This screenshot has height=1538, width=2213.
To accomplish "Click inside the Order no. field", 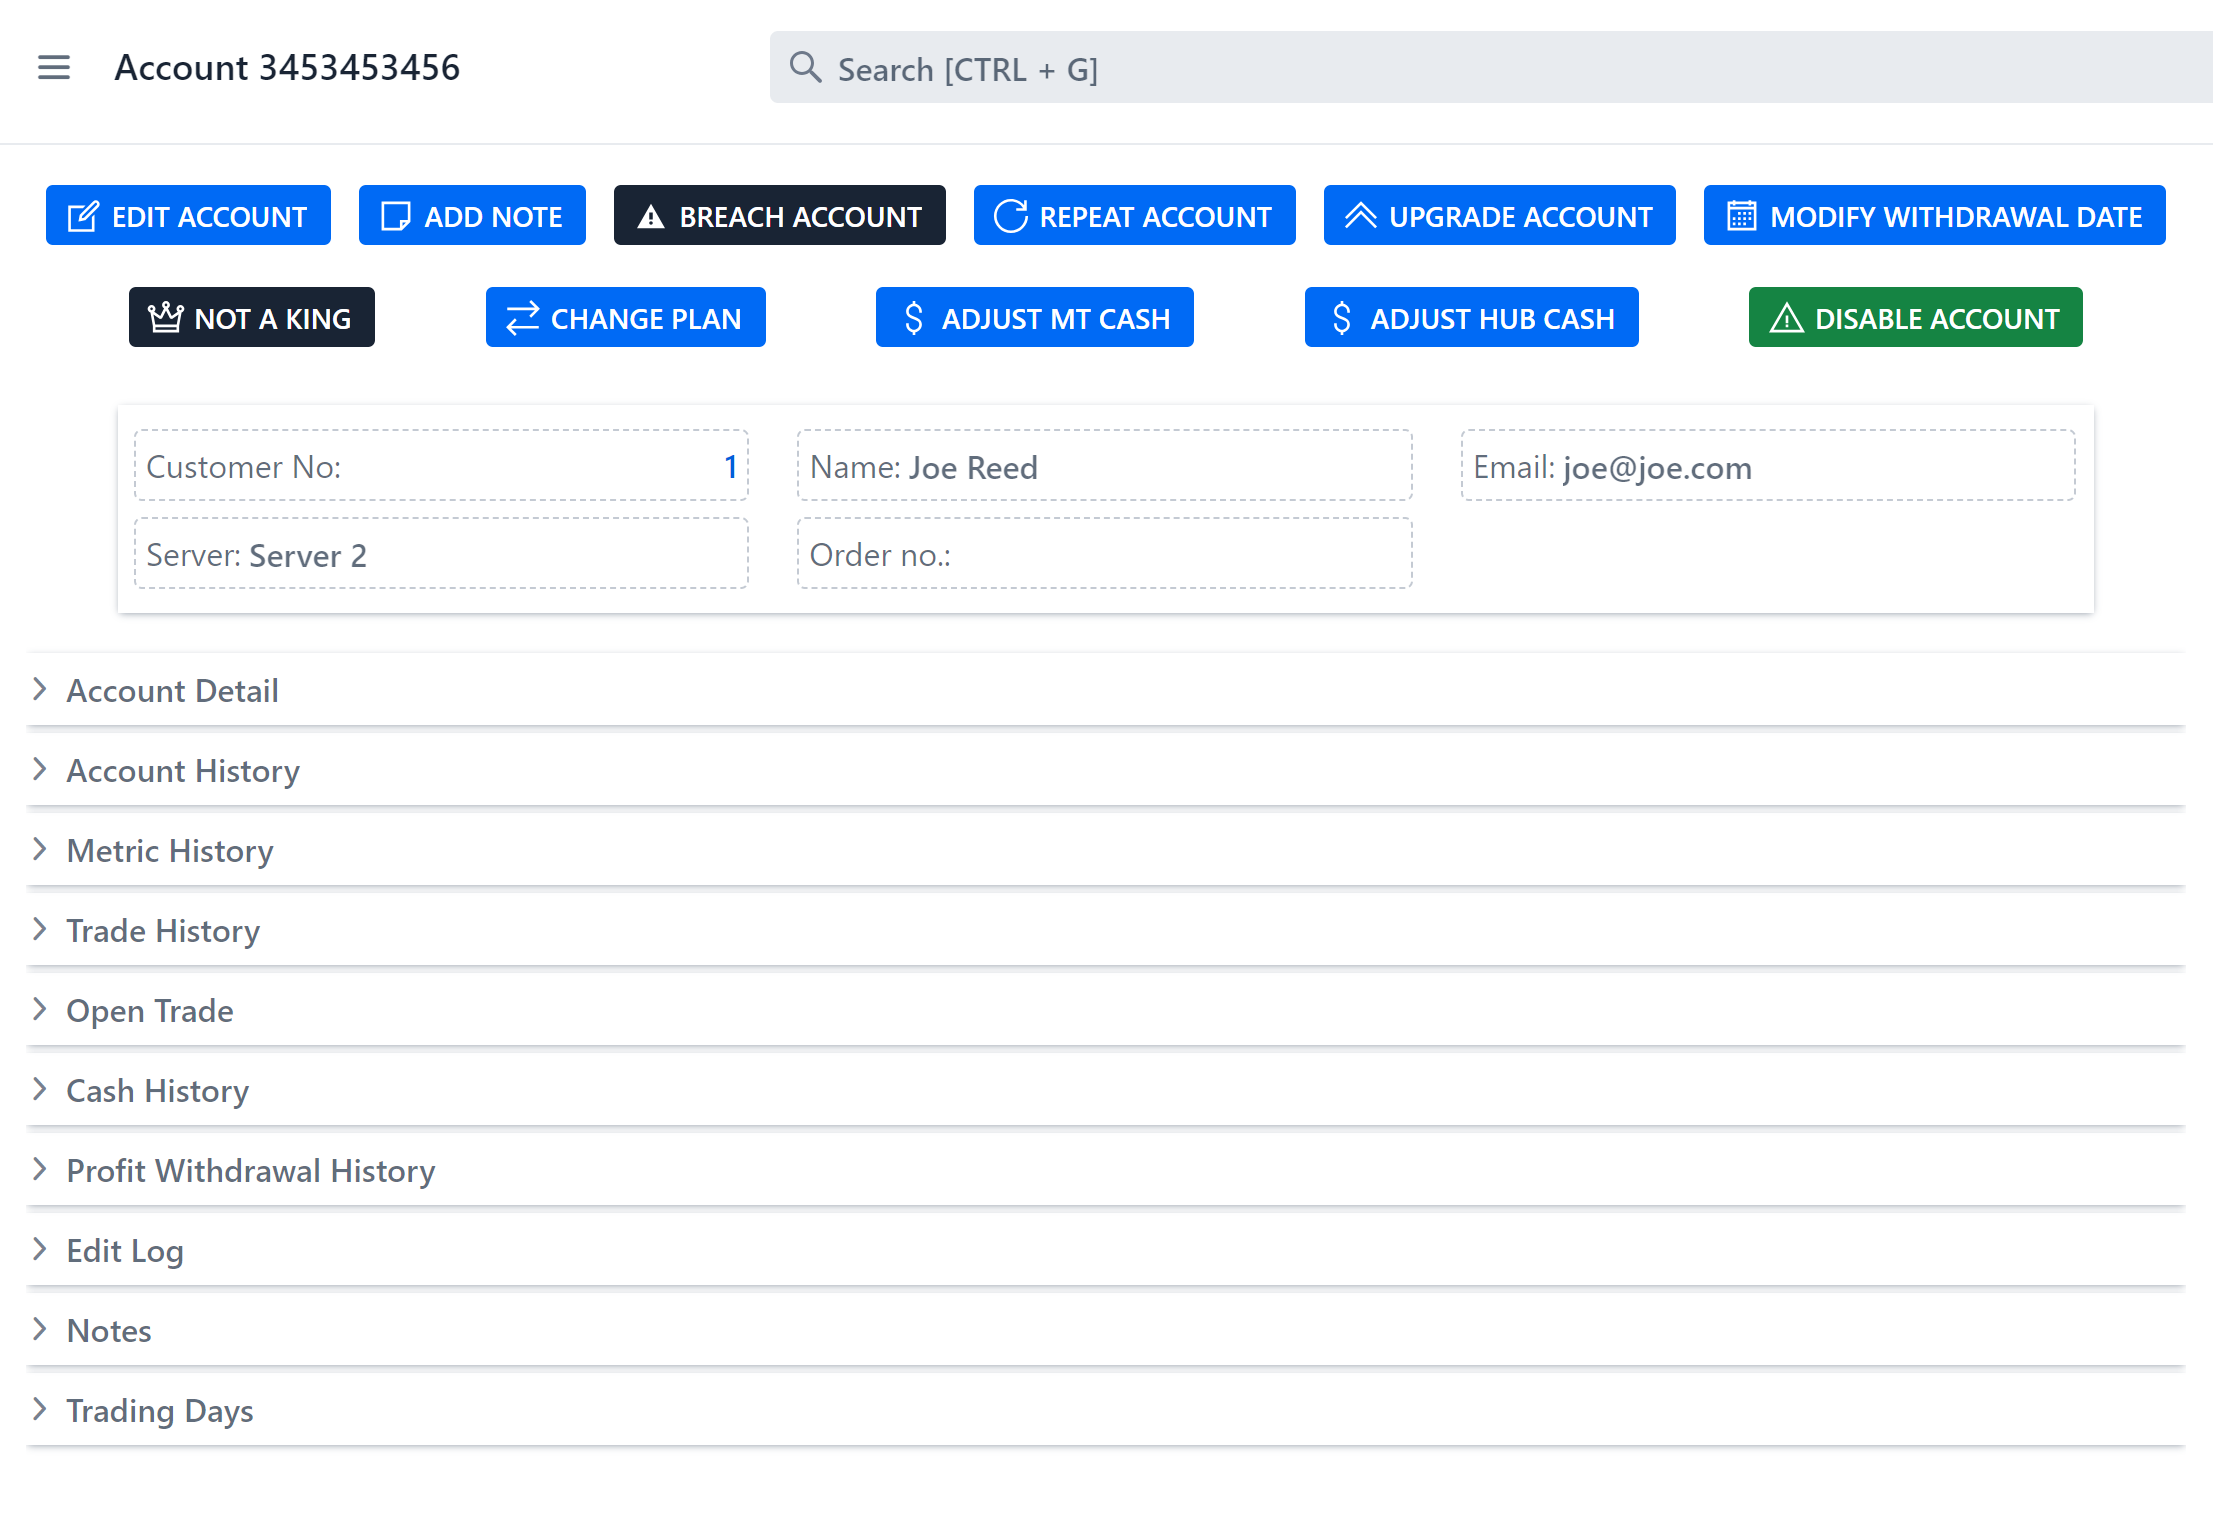I will click(x=1103, y=554).
